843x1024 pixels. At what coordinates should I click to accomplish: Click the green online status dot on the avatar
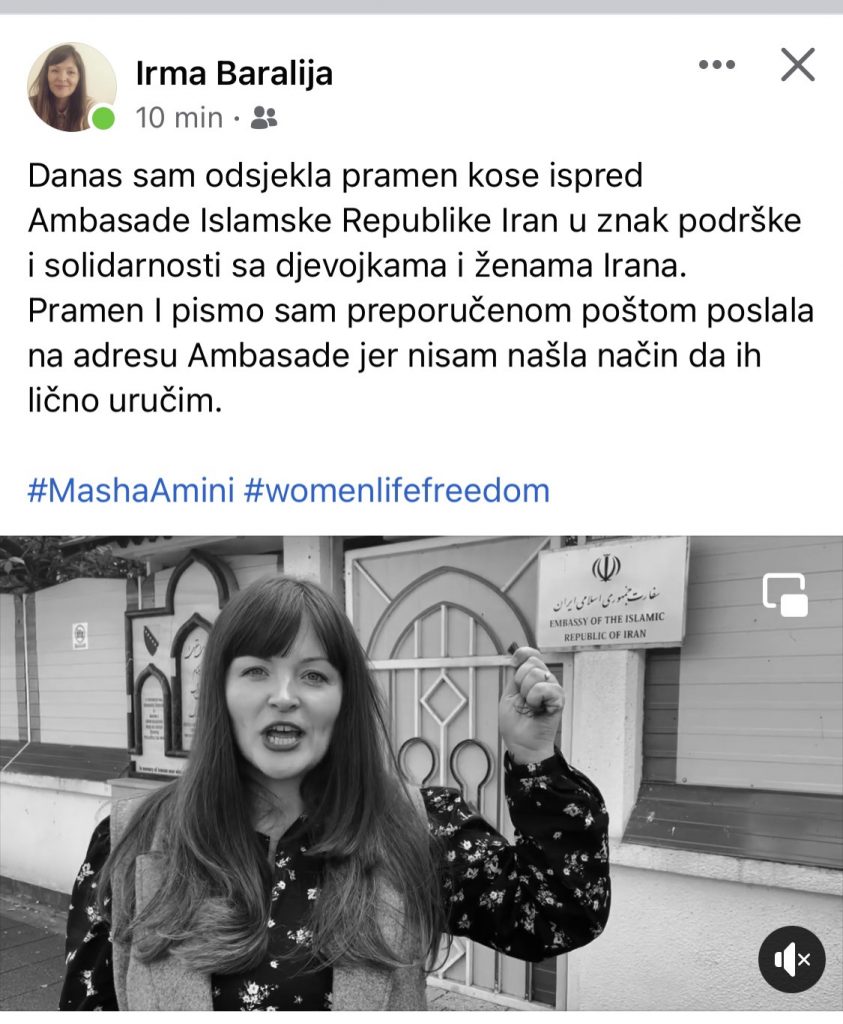pyautogui.click(x=103, y=119)
